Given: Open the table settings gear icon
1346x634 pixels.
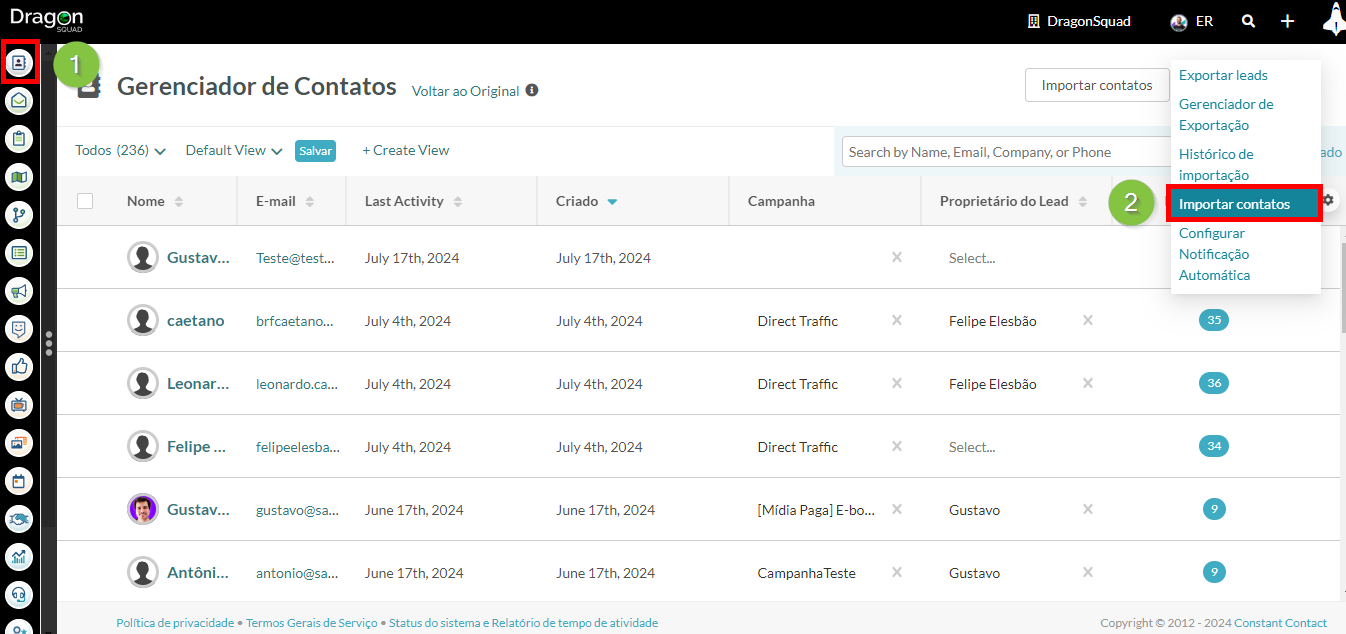Looking at the screenshot, I should click(1328, 201).
